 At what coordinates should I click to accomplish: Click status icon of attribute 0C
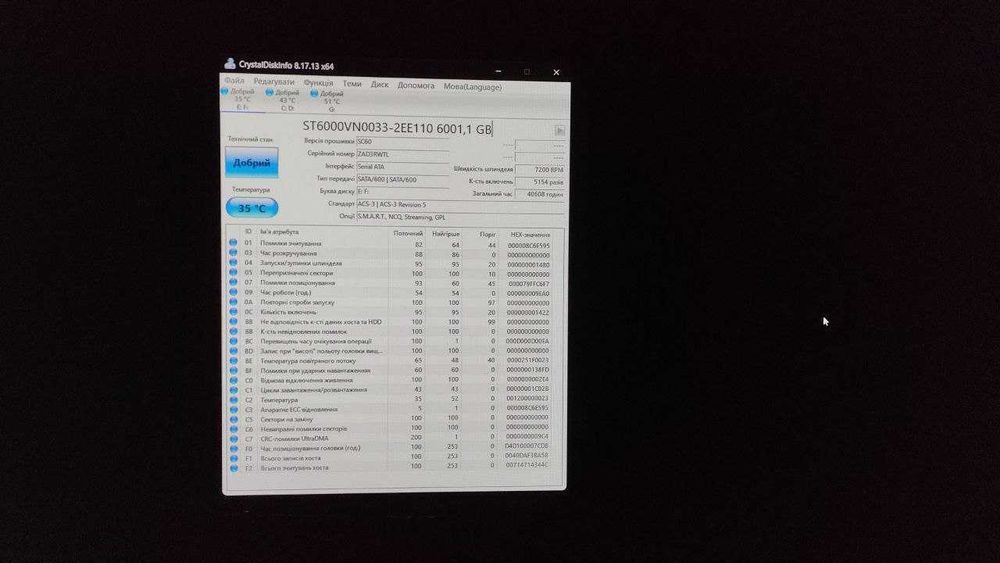point(233,312)
